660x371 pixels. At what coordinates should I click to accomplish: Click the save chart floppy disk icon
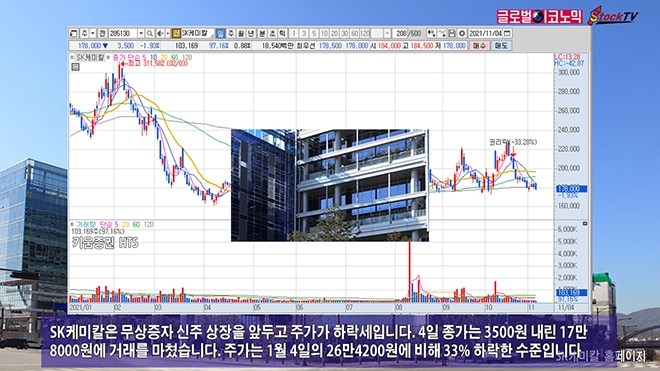tap(452, 33)
